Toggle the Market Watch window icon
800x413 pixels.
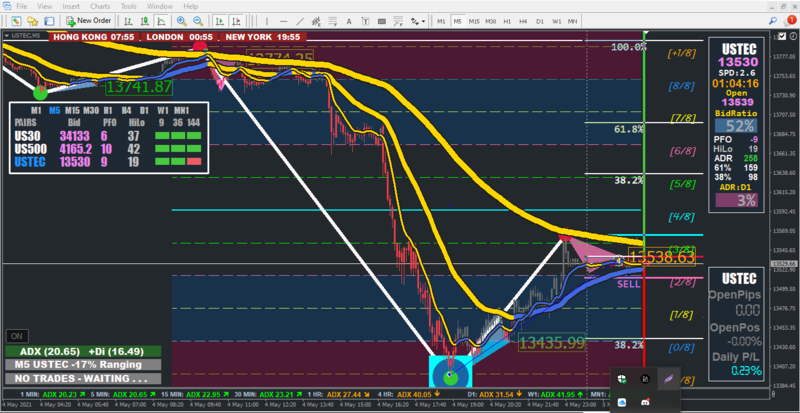(49, 21)
